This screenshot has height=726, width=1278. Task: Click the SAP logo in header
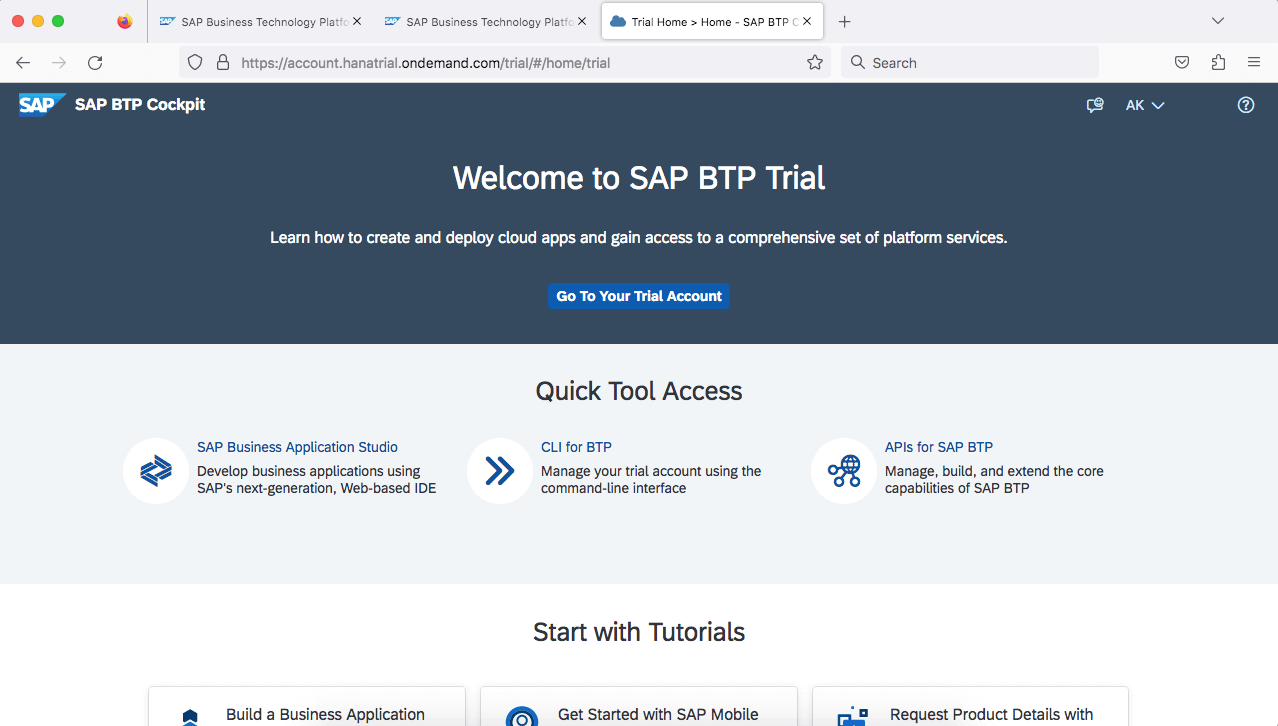point(42,105)
